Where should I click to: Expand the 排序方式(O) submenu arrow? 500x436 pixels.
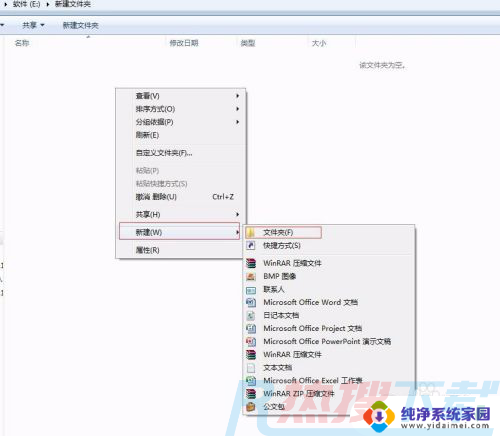click(237, 109)
